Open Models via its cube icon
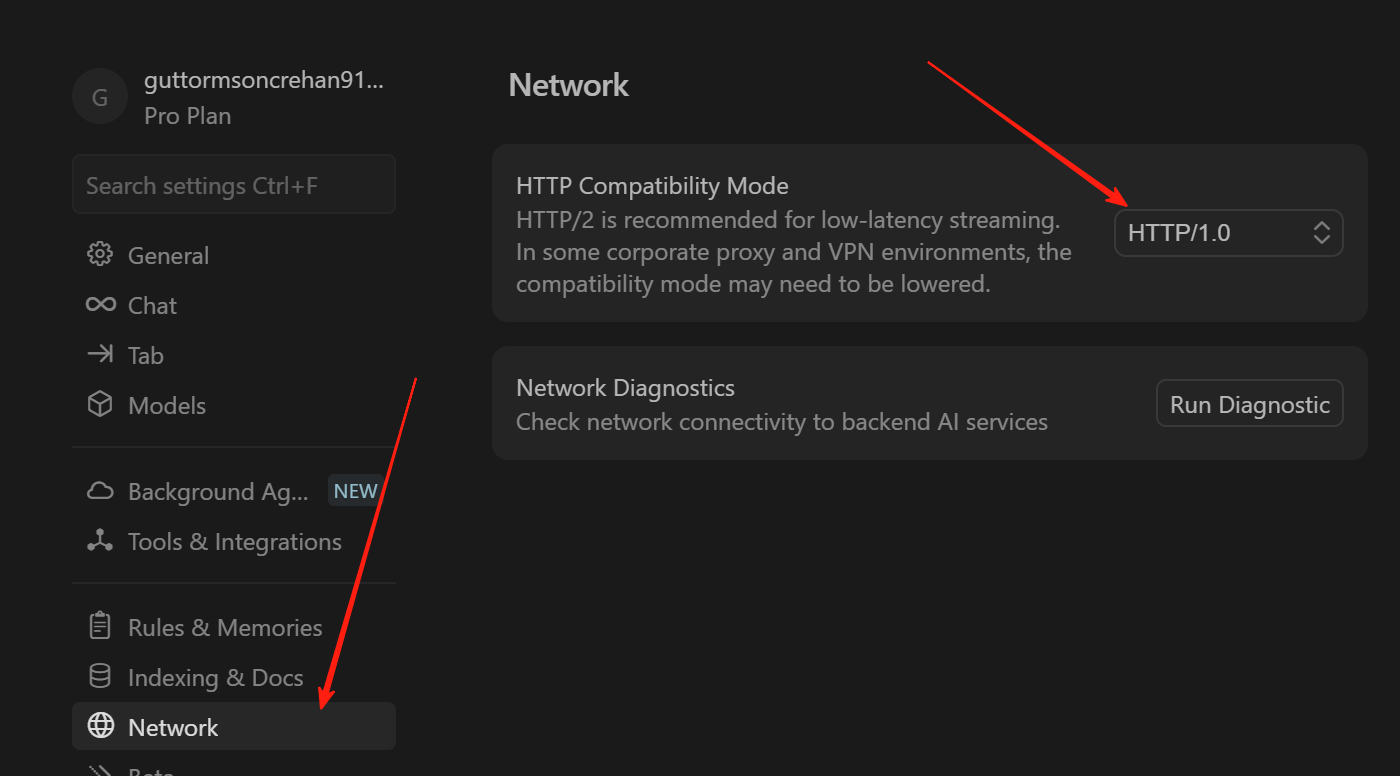The width and height of the screenshot is (1400, 776). 100,405
